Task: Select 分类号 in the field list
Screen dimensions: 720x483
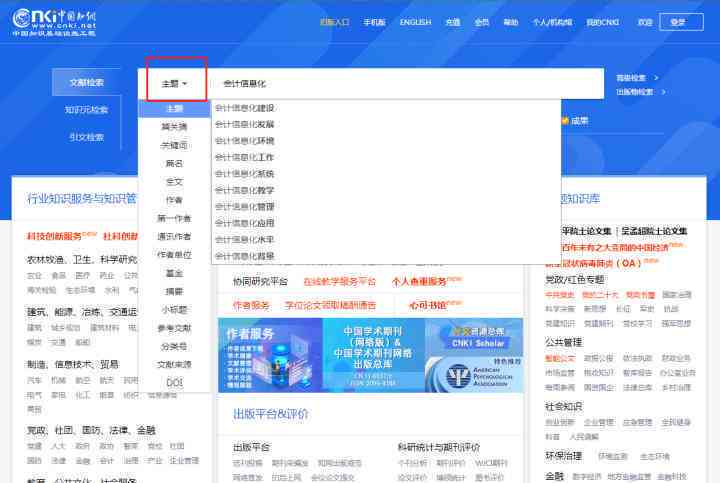Action: tap(174, 346)
